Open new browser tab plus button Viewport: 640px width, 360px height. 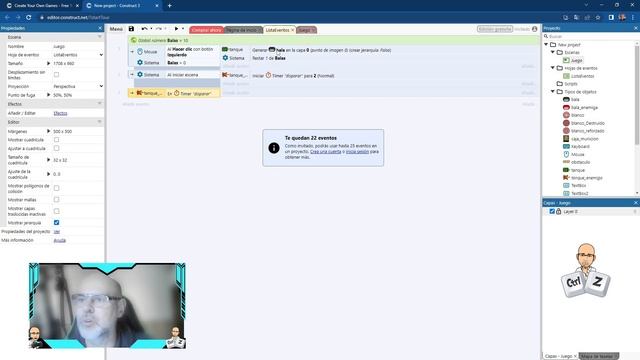169,6
